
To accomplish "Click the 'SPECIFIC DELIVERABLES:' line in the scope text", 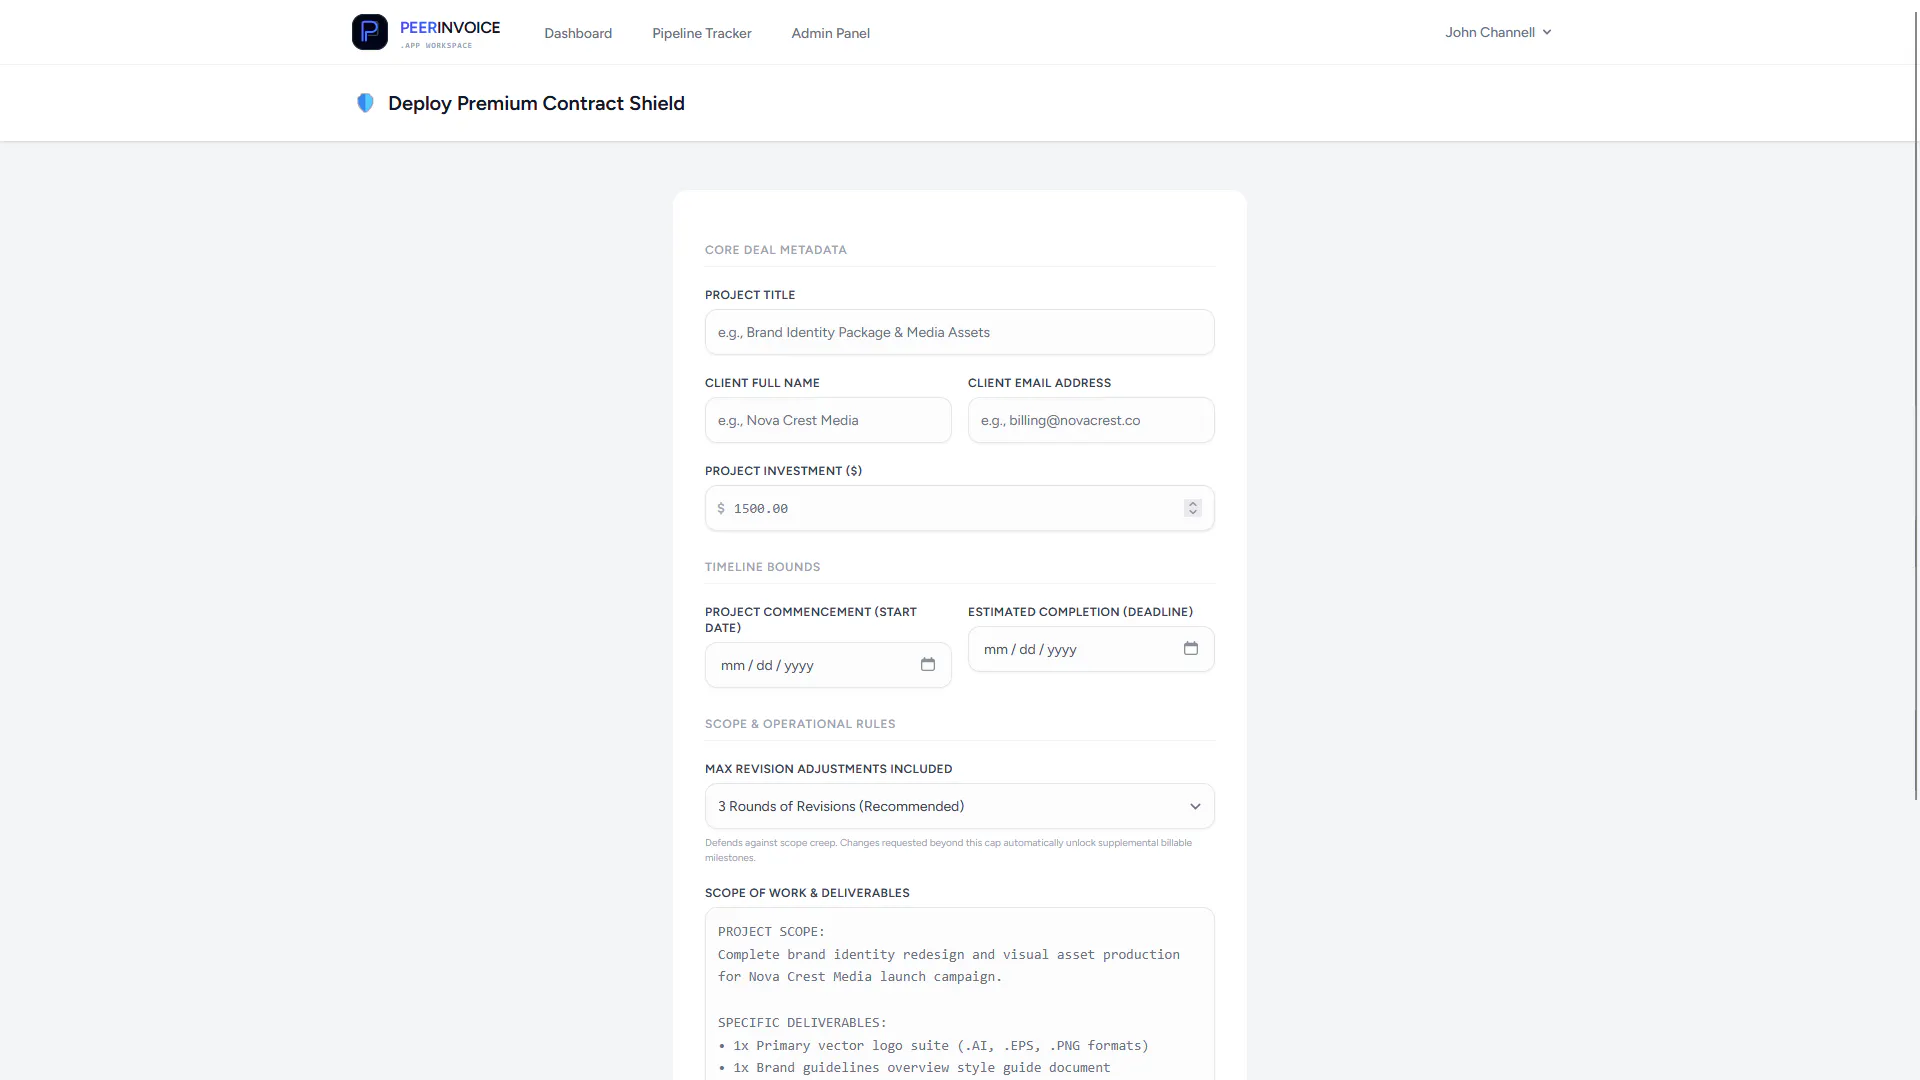I will coord(802,1022).
